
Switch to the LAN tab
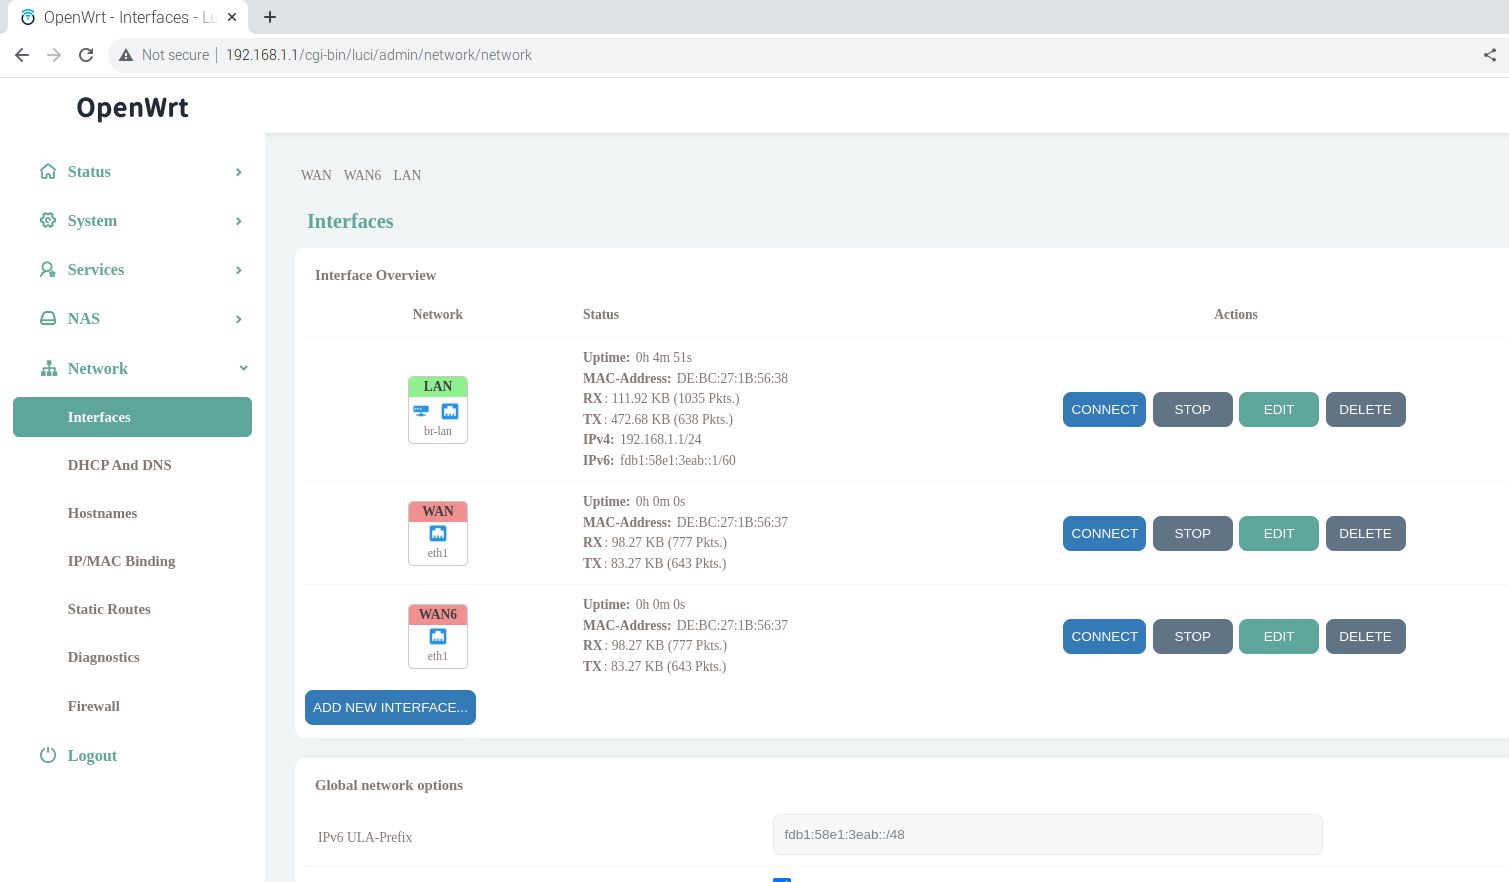[x=407, y=175]
